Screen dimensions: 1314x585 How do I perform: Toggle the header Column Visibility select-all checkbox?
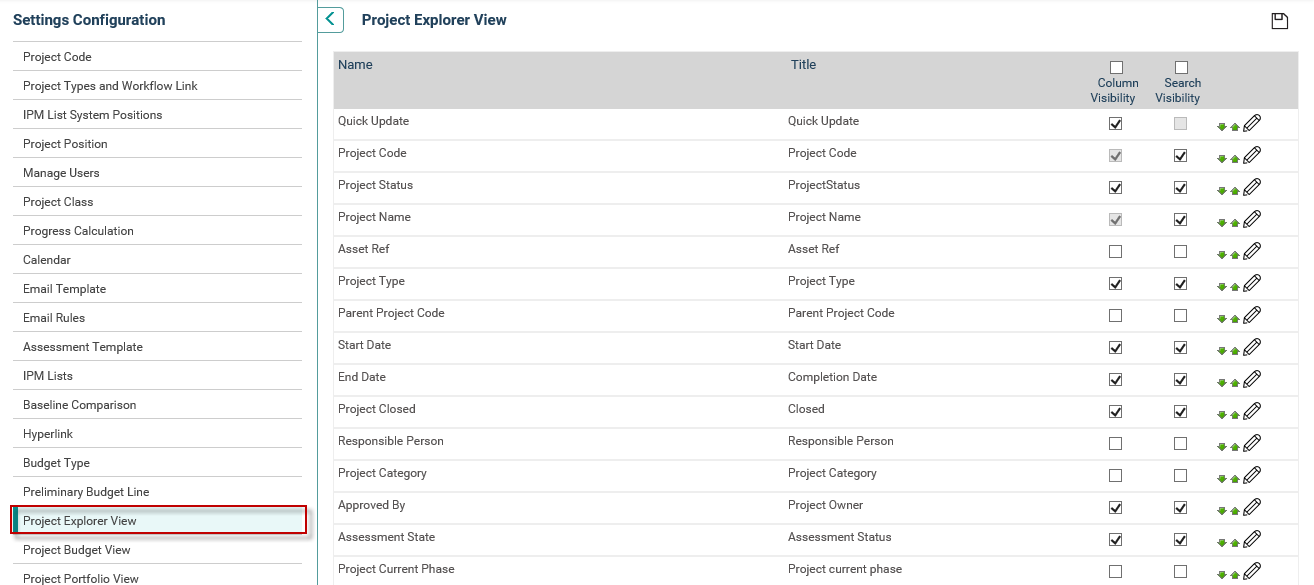[x=1116, y=68]
